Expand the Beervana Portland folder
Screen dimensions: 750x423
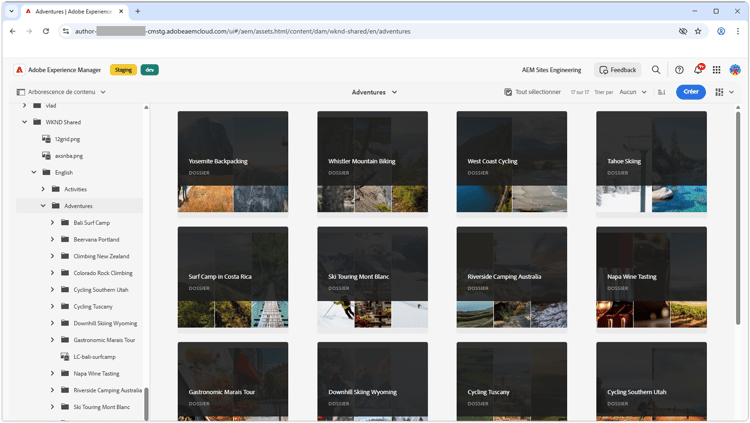click(53, 239)
